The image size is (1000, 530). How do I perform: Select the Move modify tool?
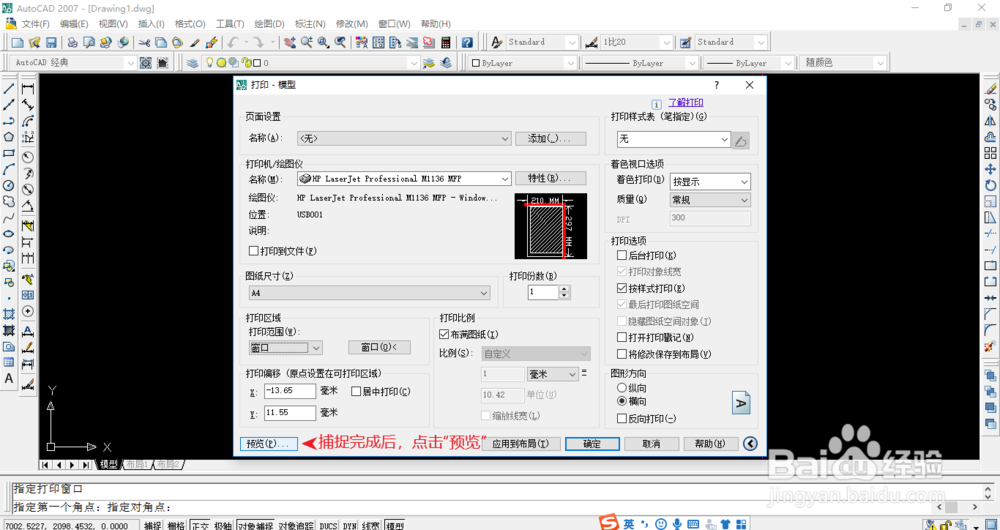[x=990, y=168]
